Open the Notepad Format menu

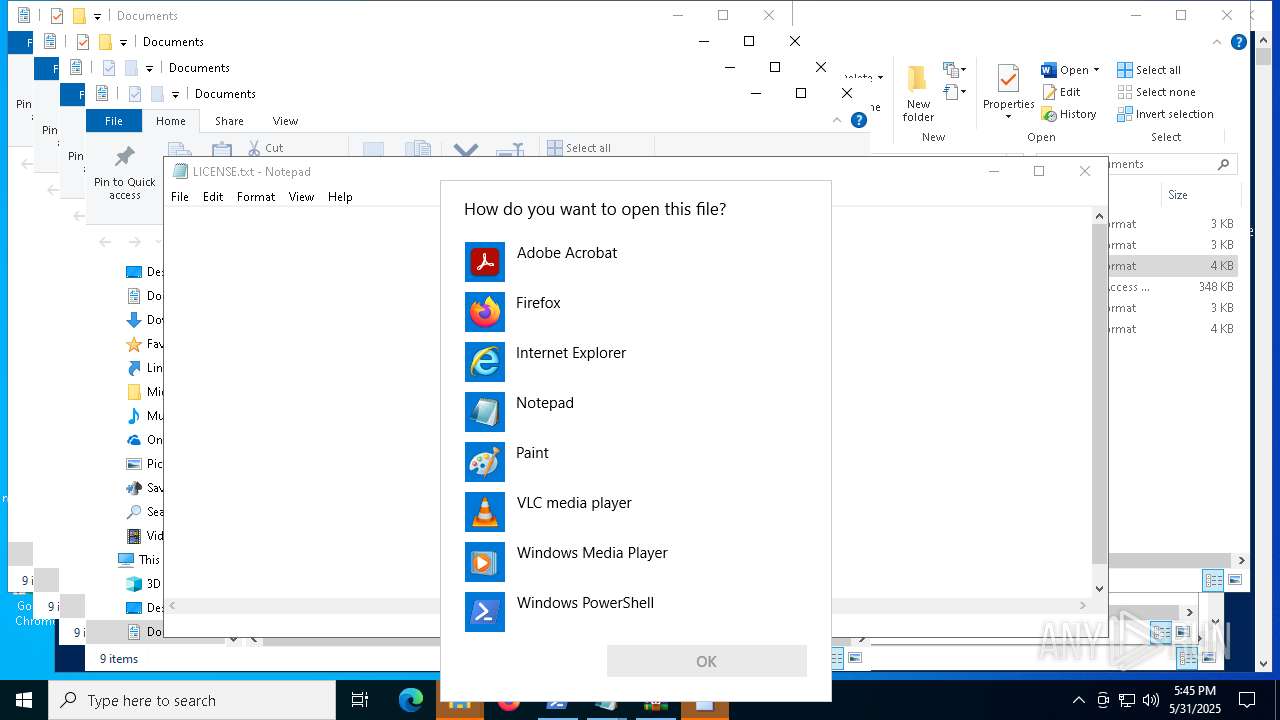pyautogui.click(x=256, y=197)
